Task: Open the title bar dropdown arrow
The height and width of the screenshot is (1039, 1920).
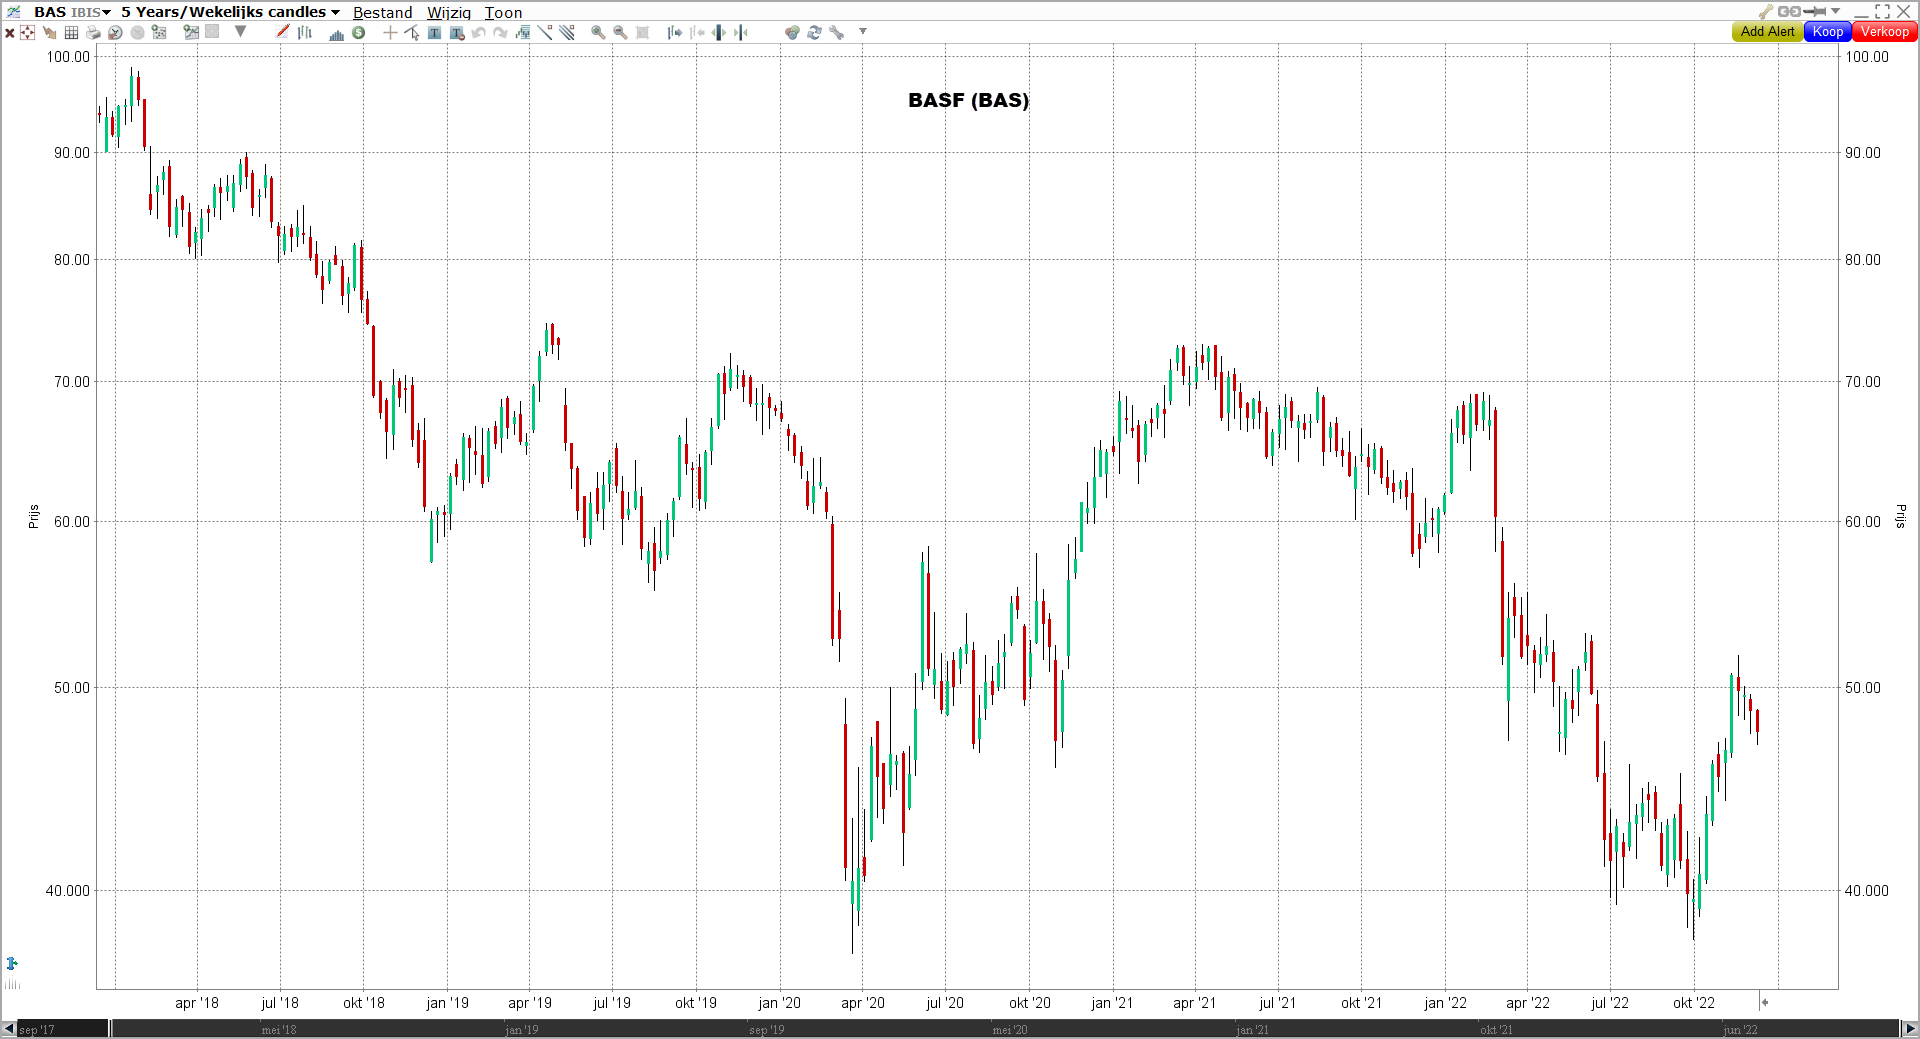Action: pyautogui.click(x=1836, y=11)
